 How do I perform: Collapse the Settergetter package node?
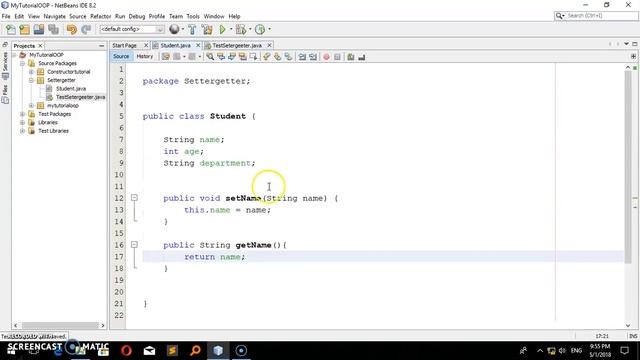(x=31, y=80)
